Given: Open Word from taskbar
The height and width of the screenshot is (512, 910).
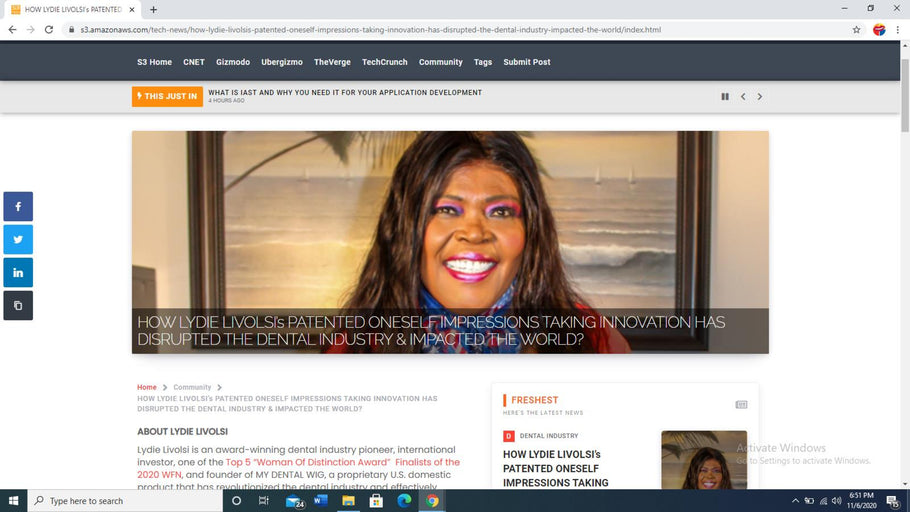Looking at the screenshot, I should click(320, 500).
